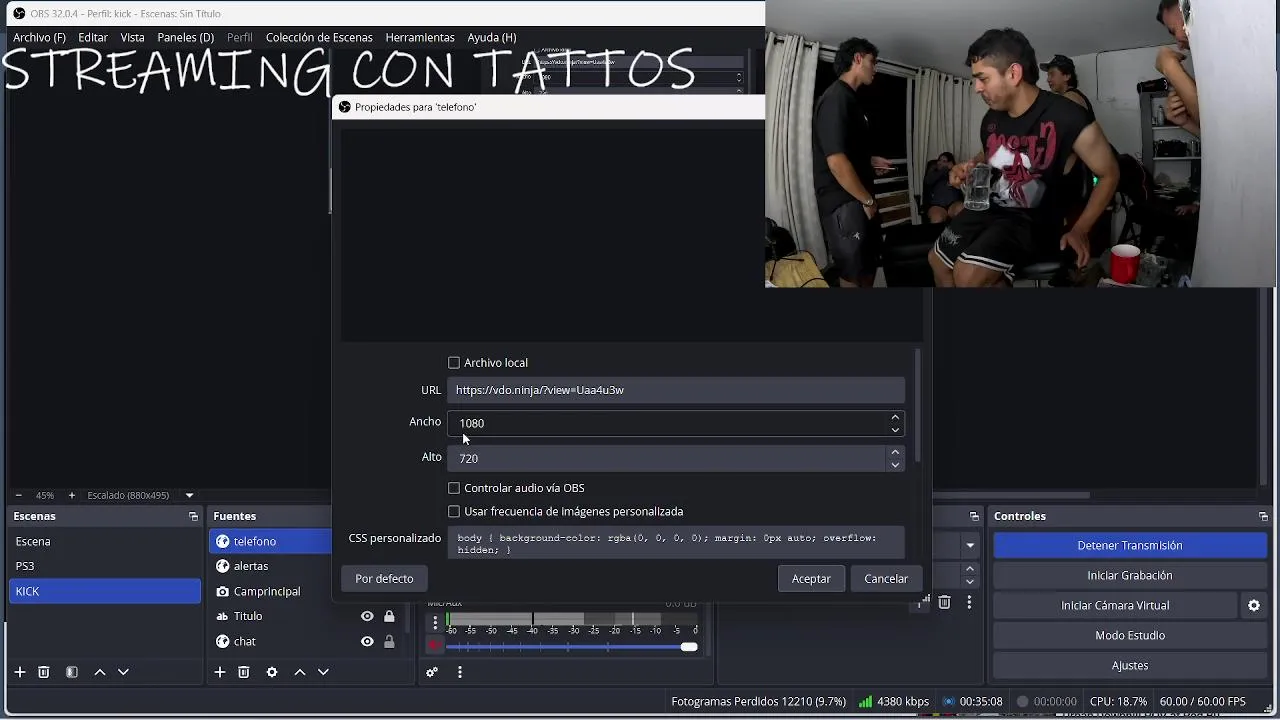Click Aceptar in the properties dialog
Screen dimensions: 1280x720
811,579
